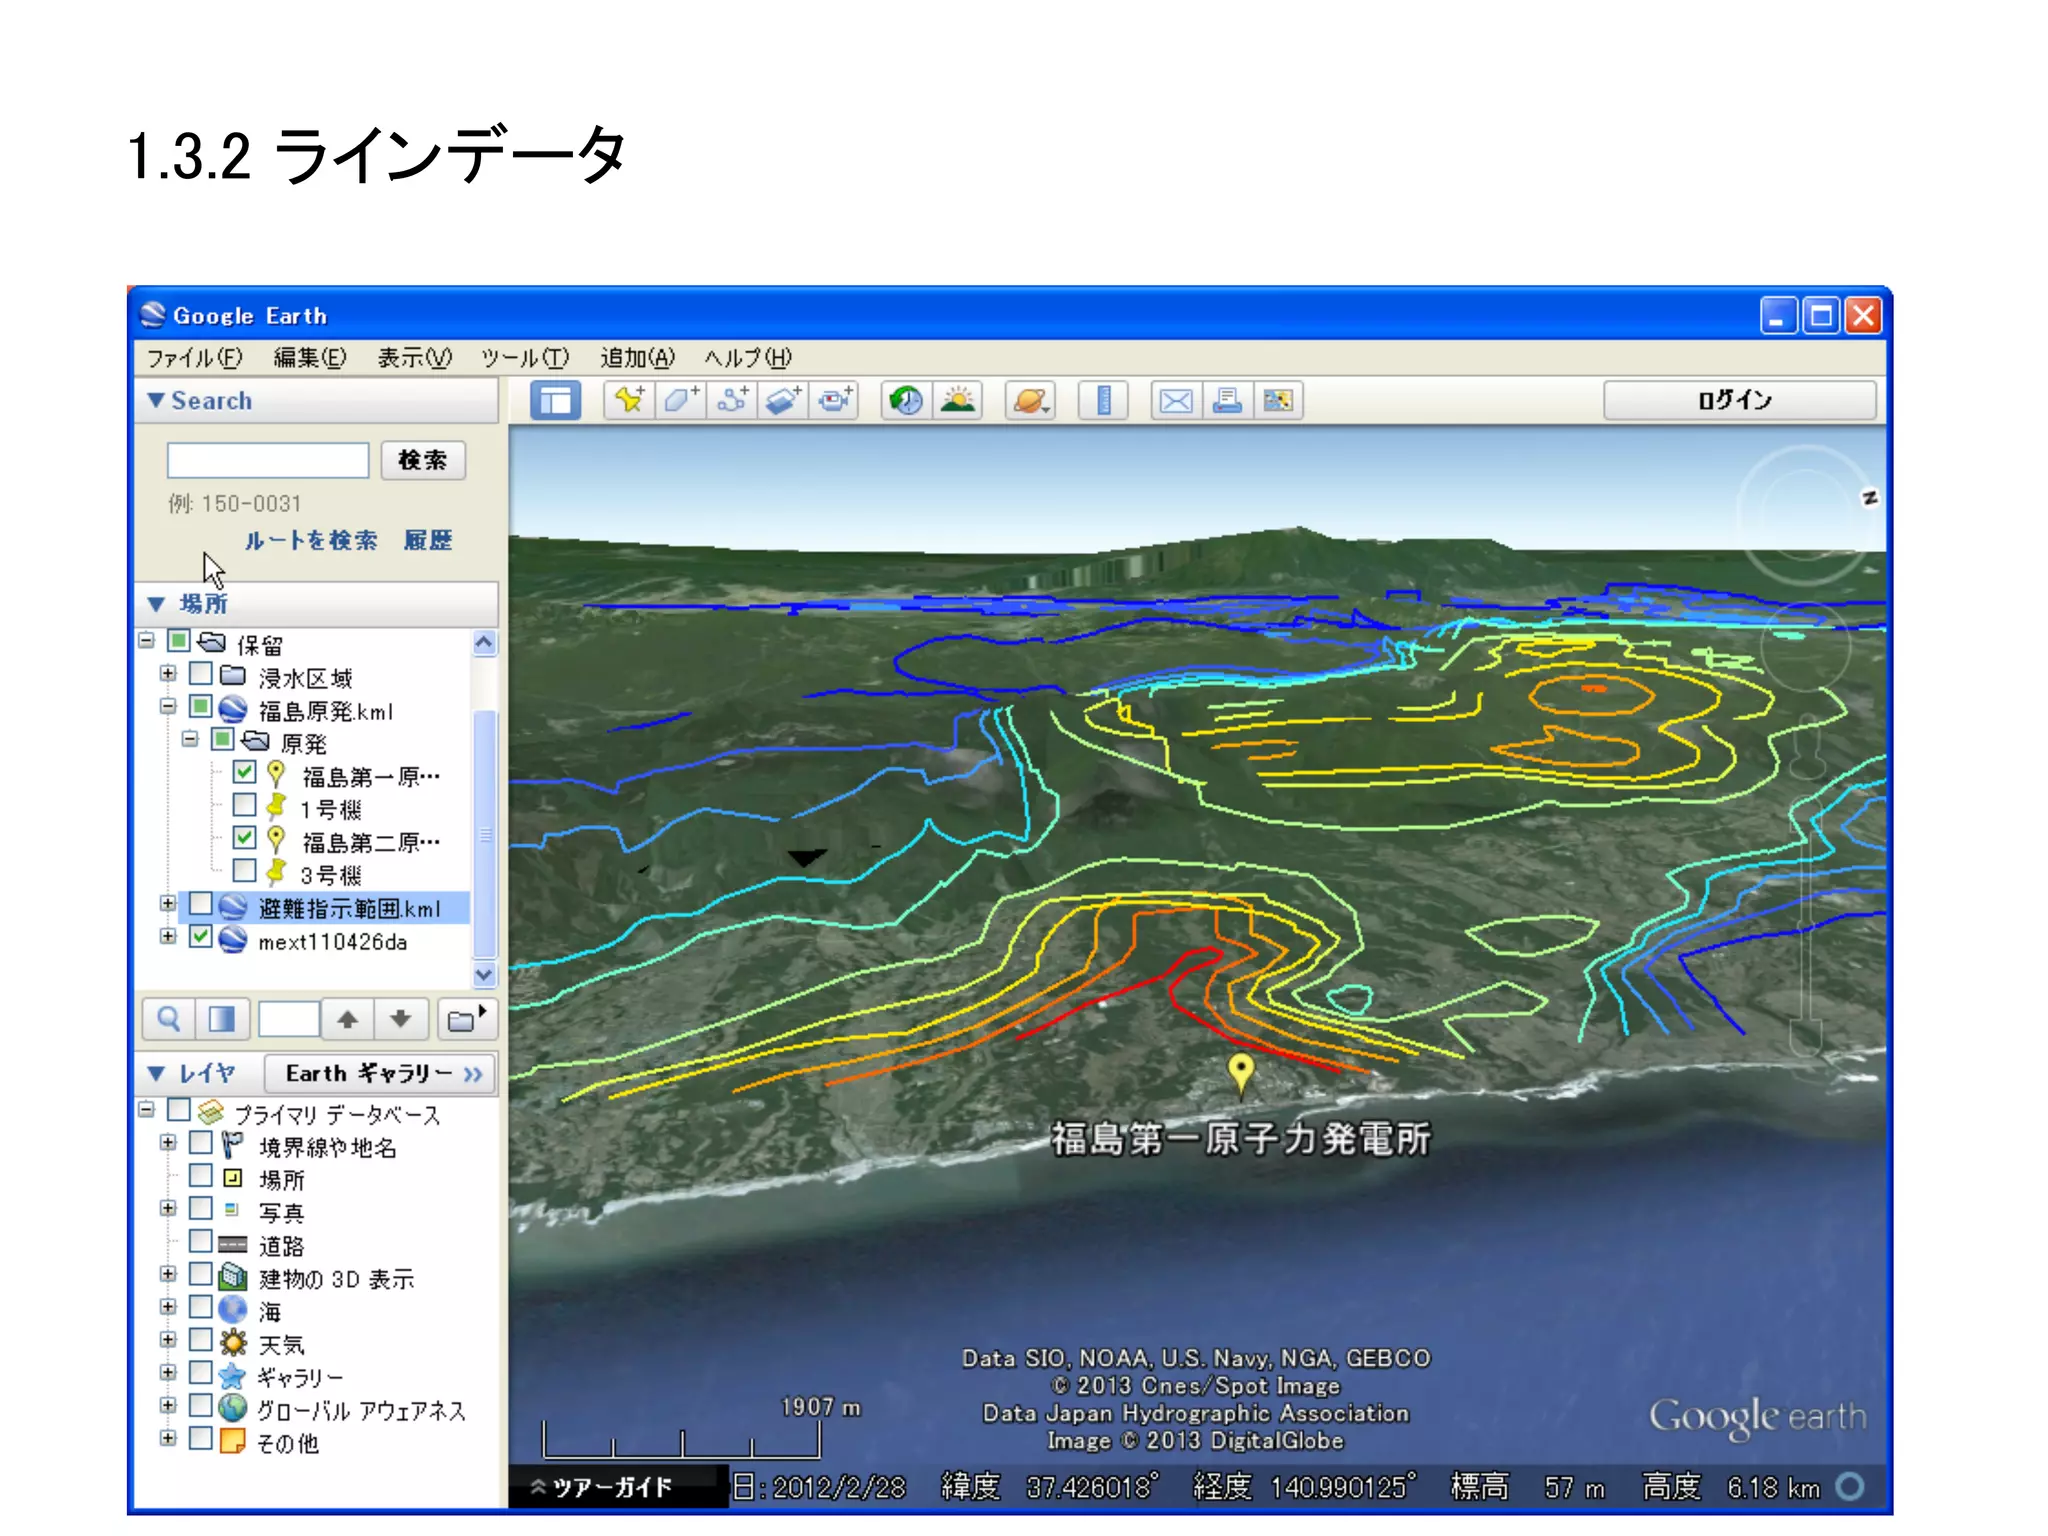Click the add folder icon in places
This screenshot has height=1536, width=2048.
(465, 1019)
